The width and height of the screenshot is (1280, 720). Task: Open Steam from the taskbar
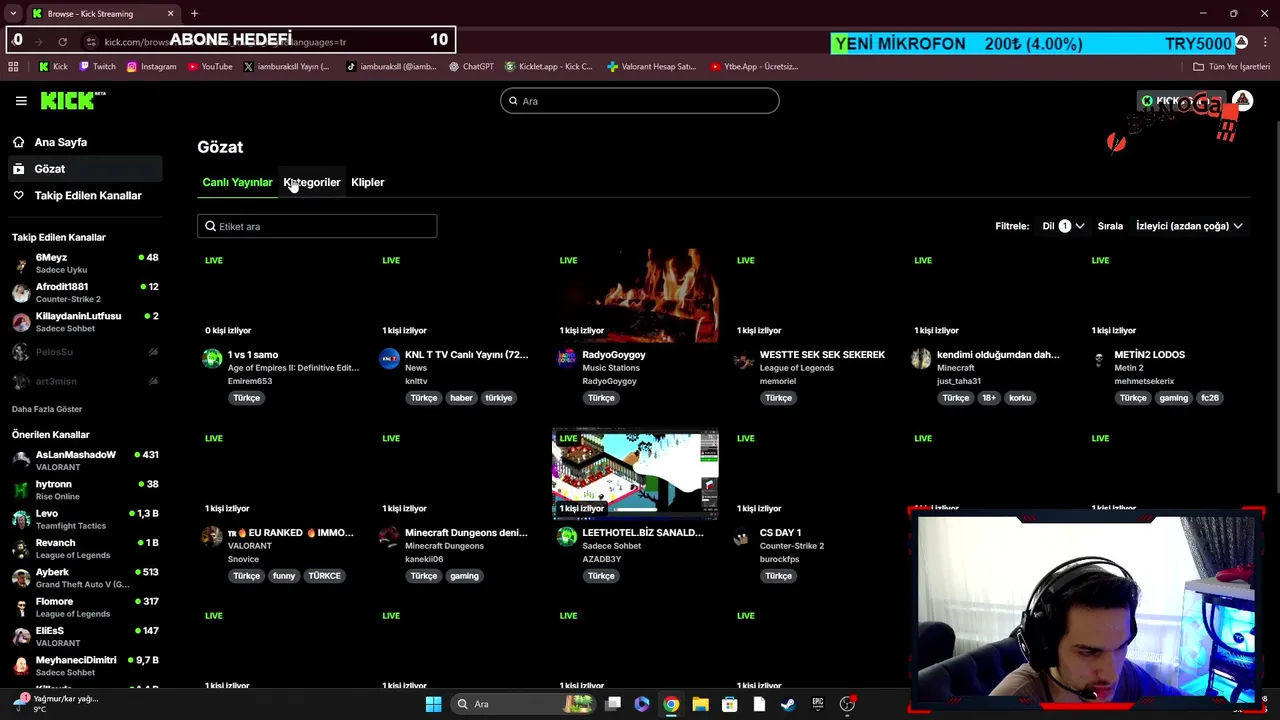[788, 704]
